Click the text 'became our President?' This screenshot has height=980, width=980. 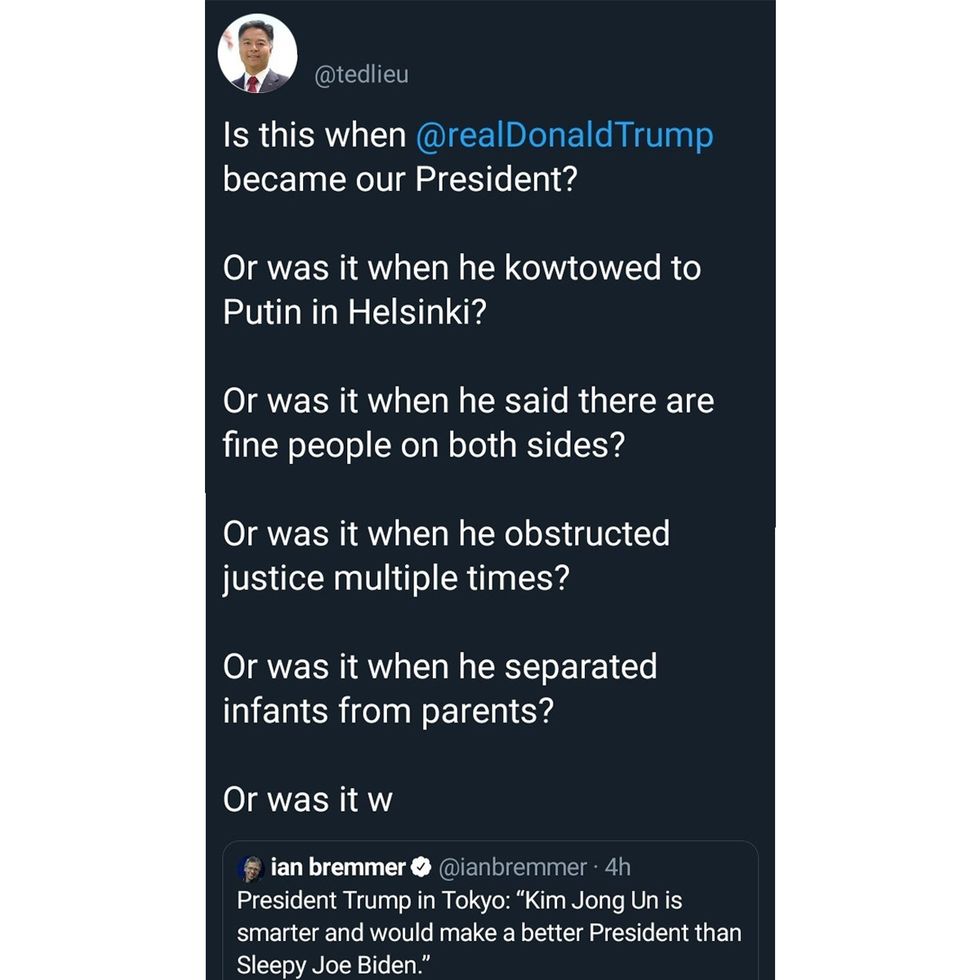[401, 180]
